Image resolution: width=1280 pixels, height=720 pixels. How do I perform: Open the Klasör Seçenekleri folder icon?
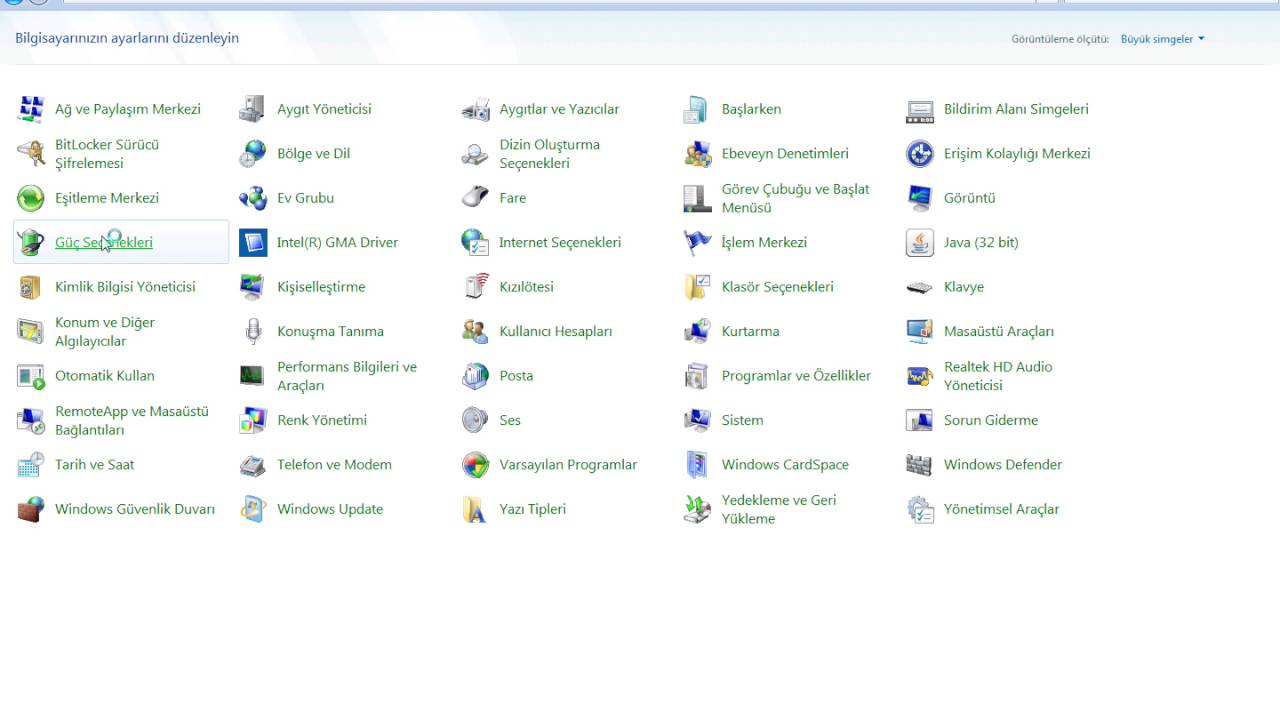697,287
